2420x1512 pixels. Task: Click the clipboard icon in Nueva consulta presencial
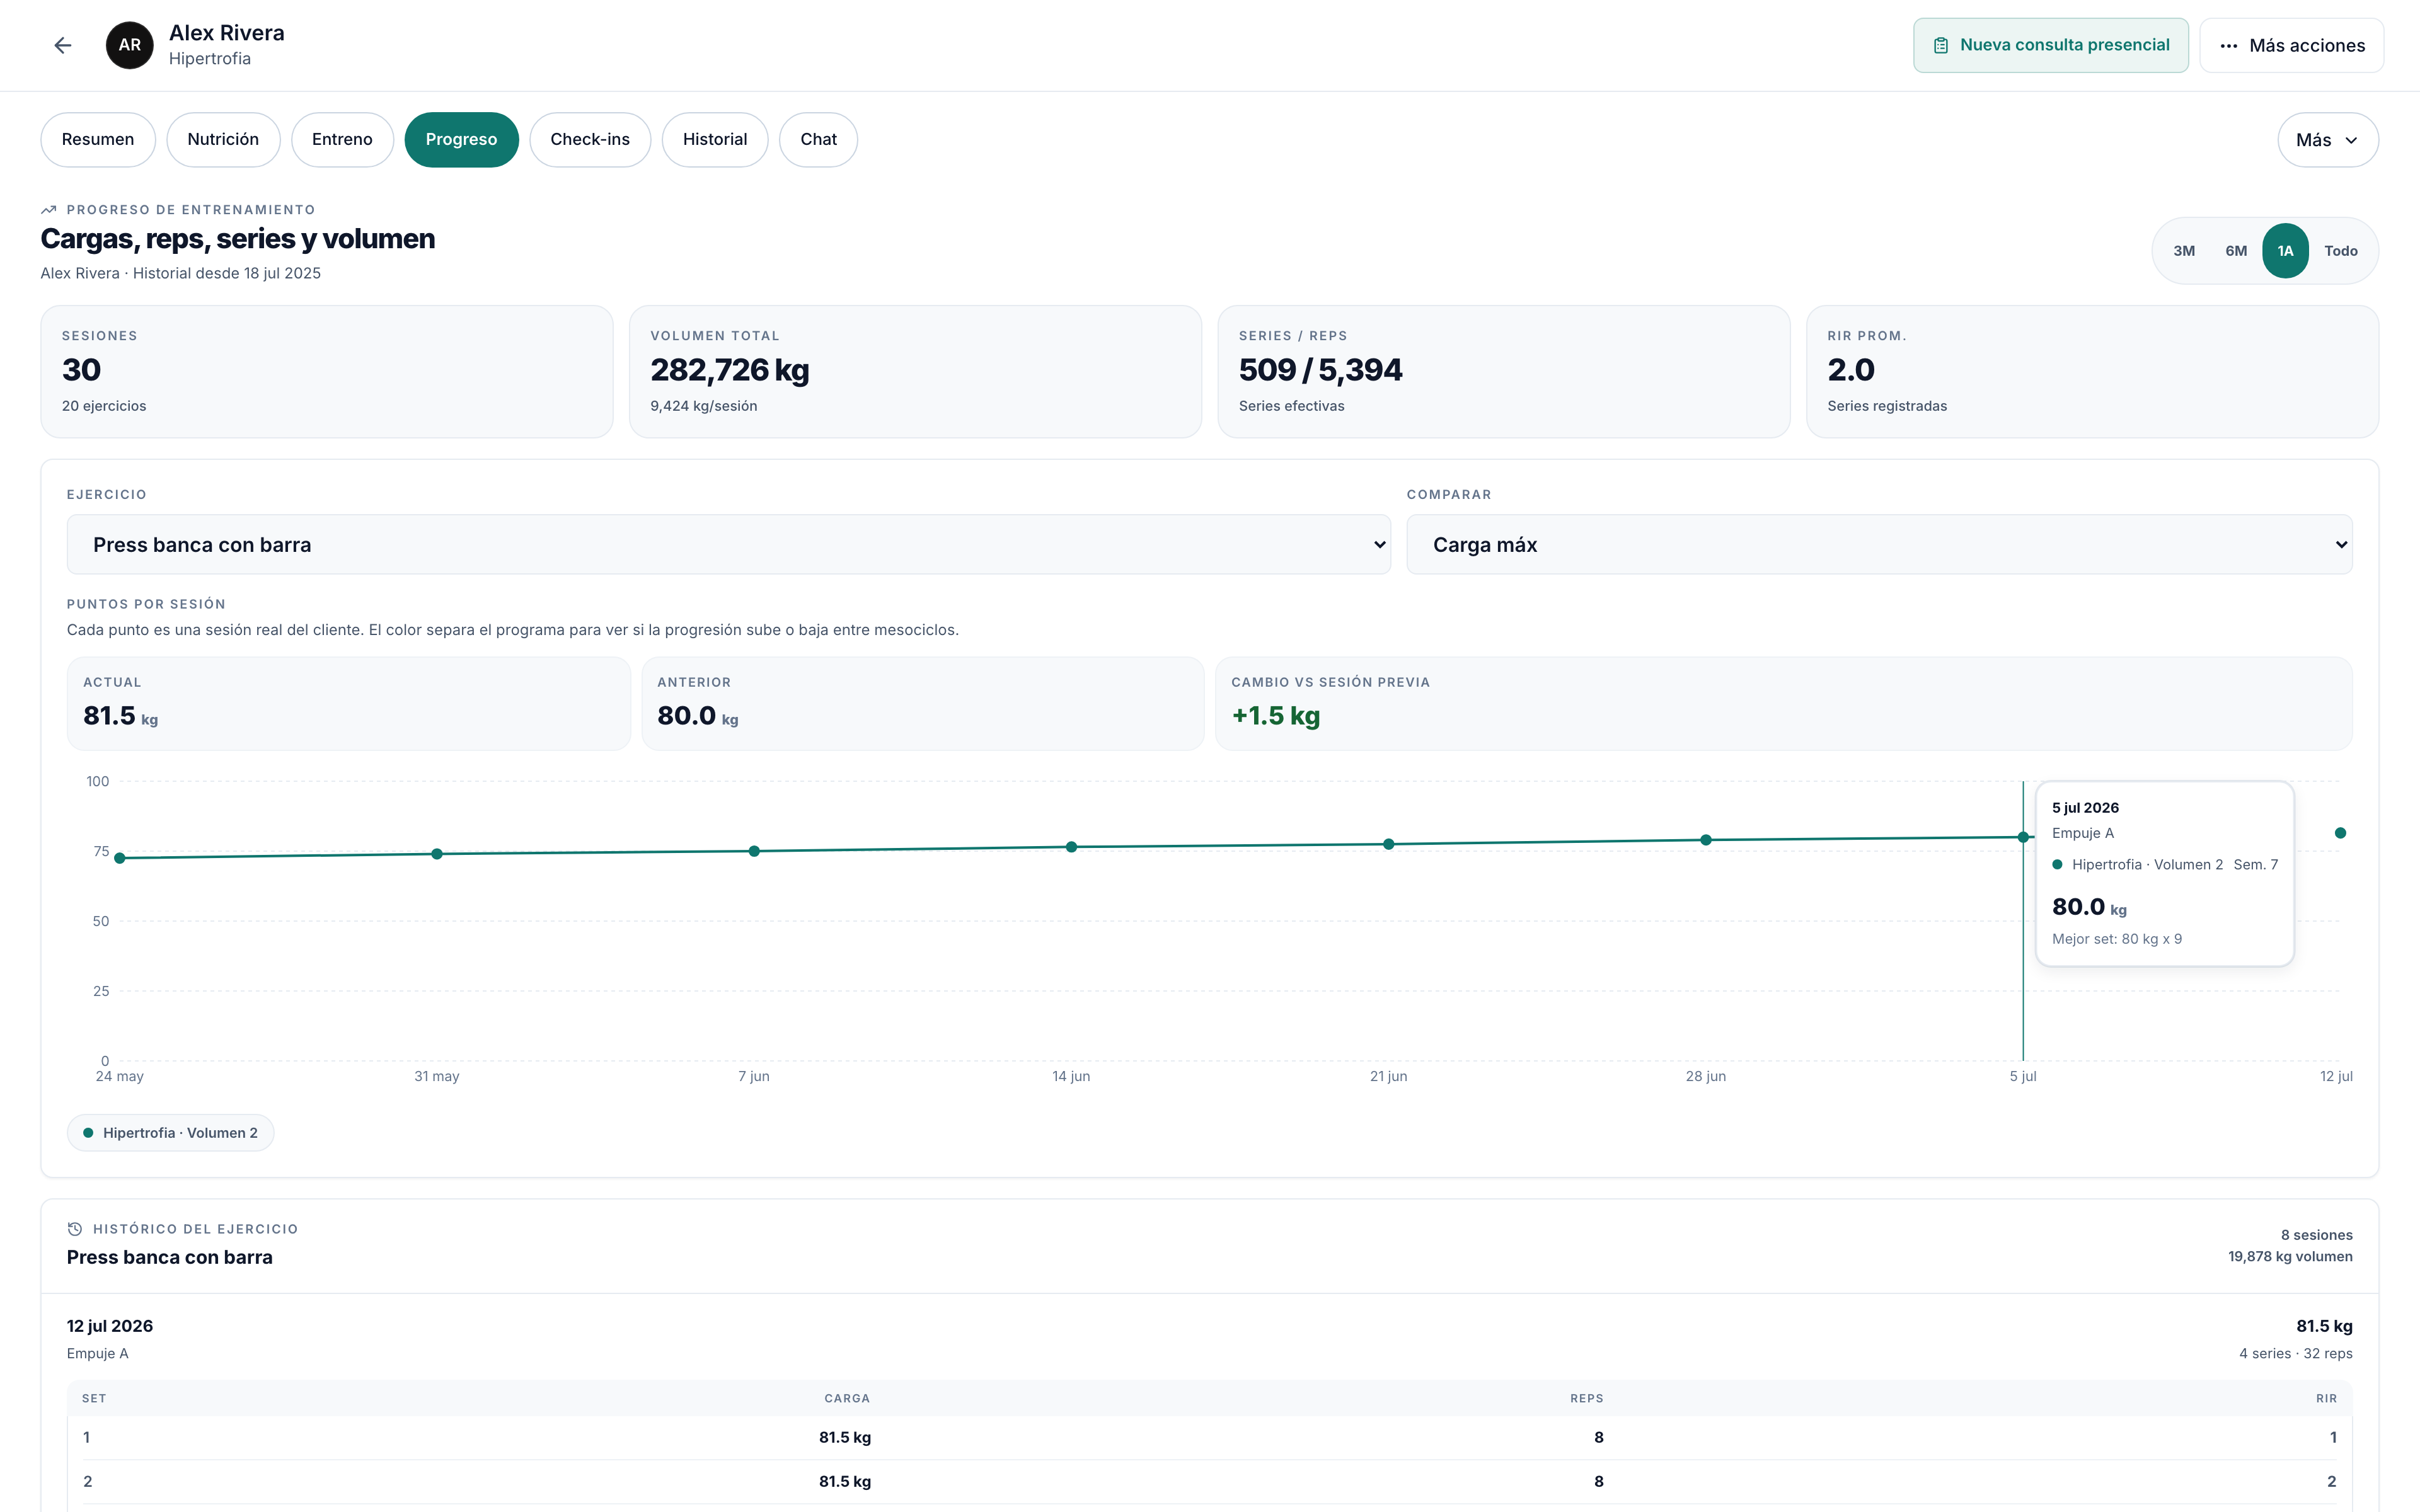coord(1941,45)
